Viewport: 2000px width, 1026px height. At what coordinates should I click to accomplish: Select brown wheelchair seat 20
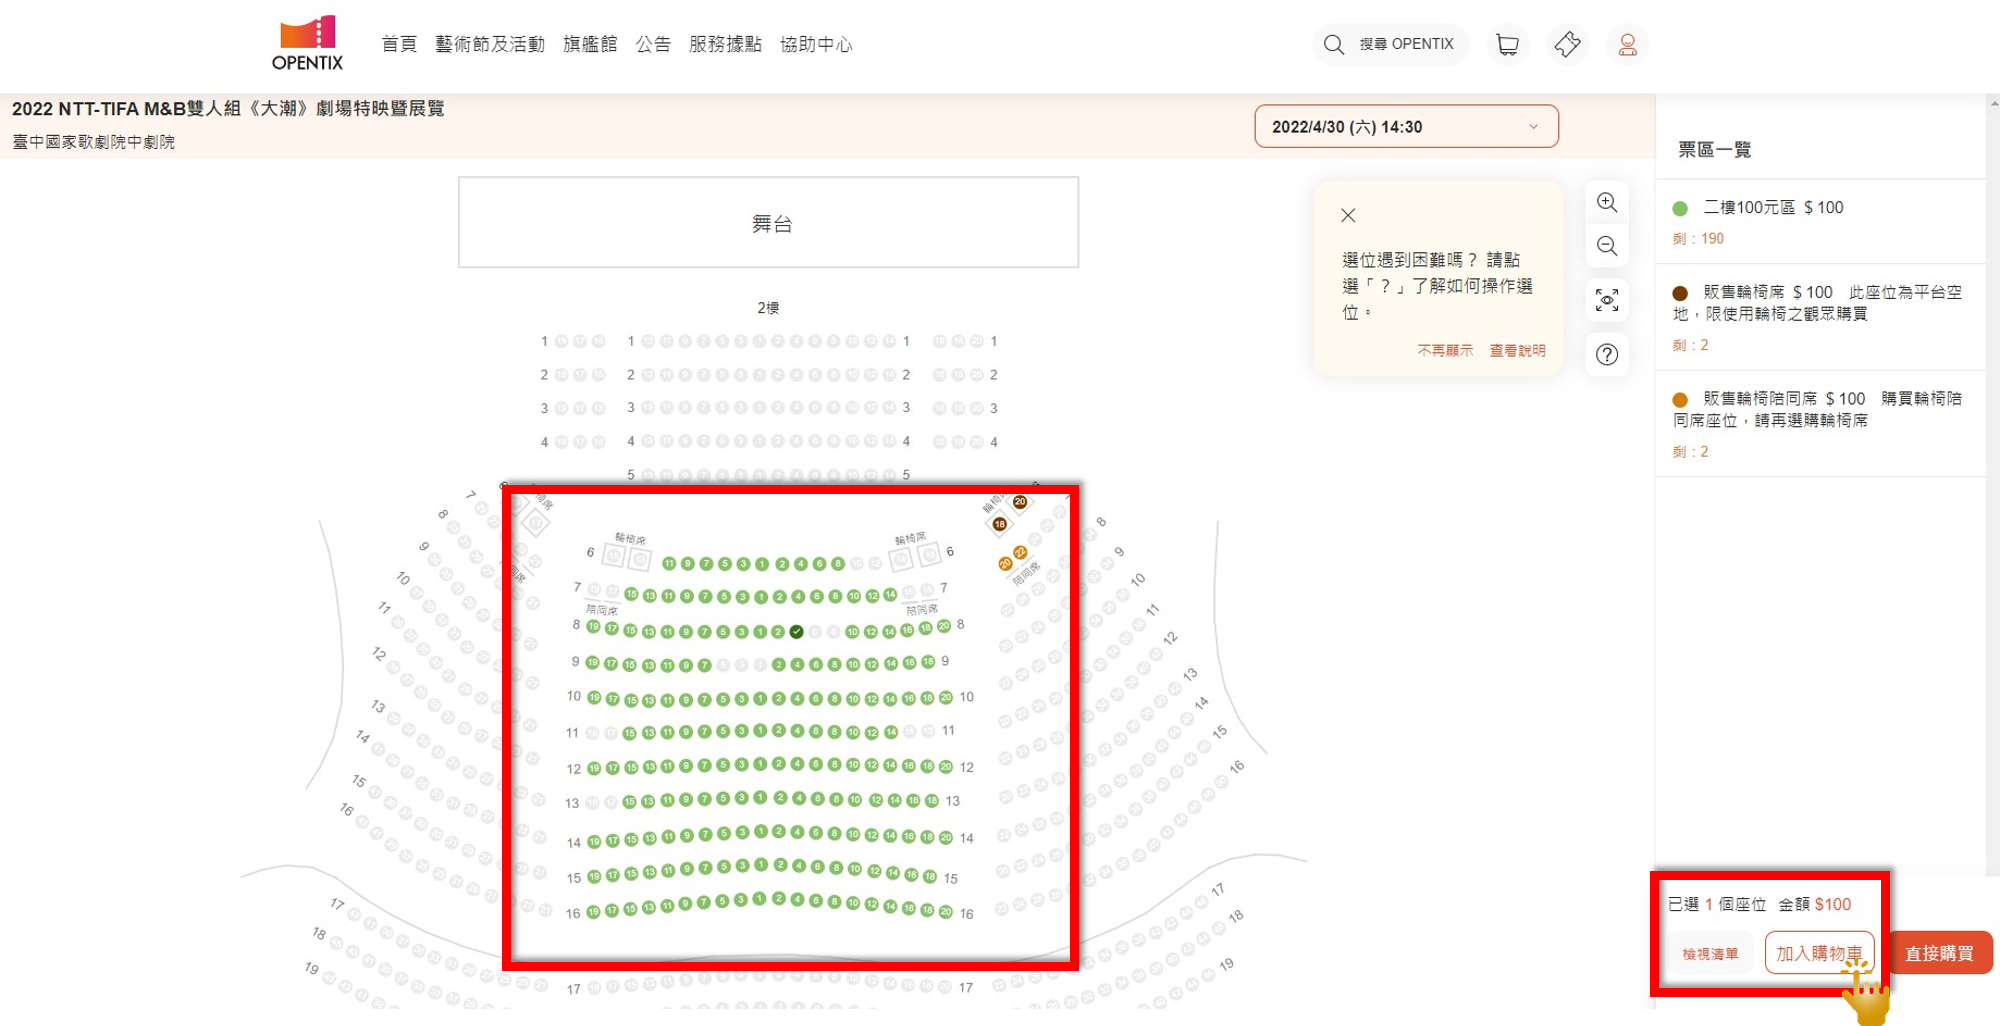coord(1020,502)
